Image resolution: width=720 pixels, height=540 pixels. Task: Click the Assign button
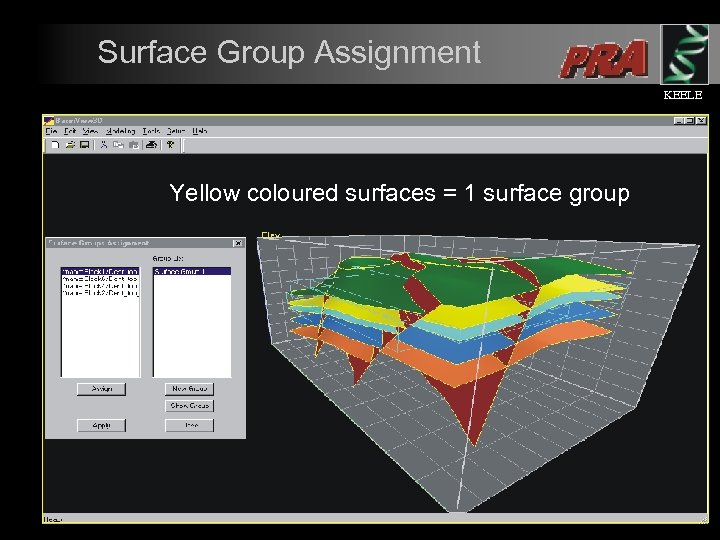pos(101,389)
